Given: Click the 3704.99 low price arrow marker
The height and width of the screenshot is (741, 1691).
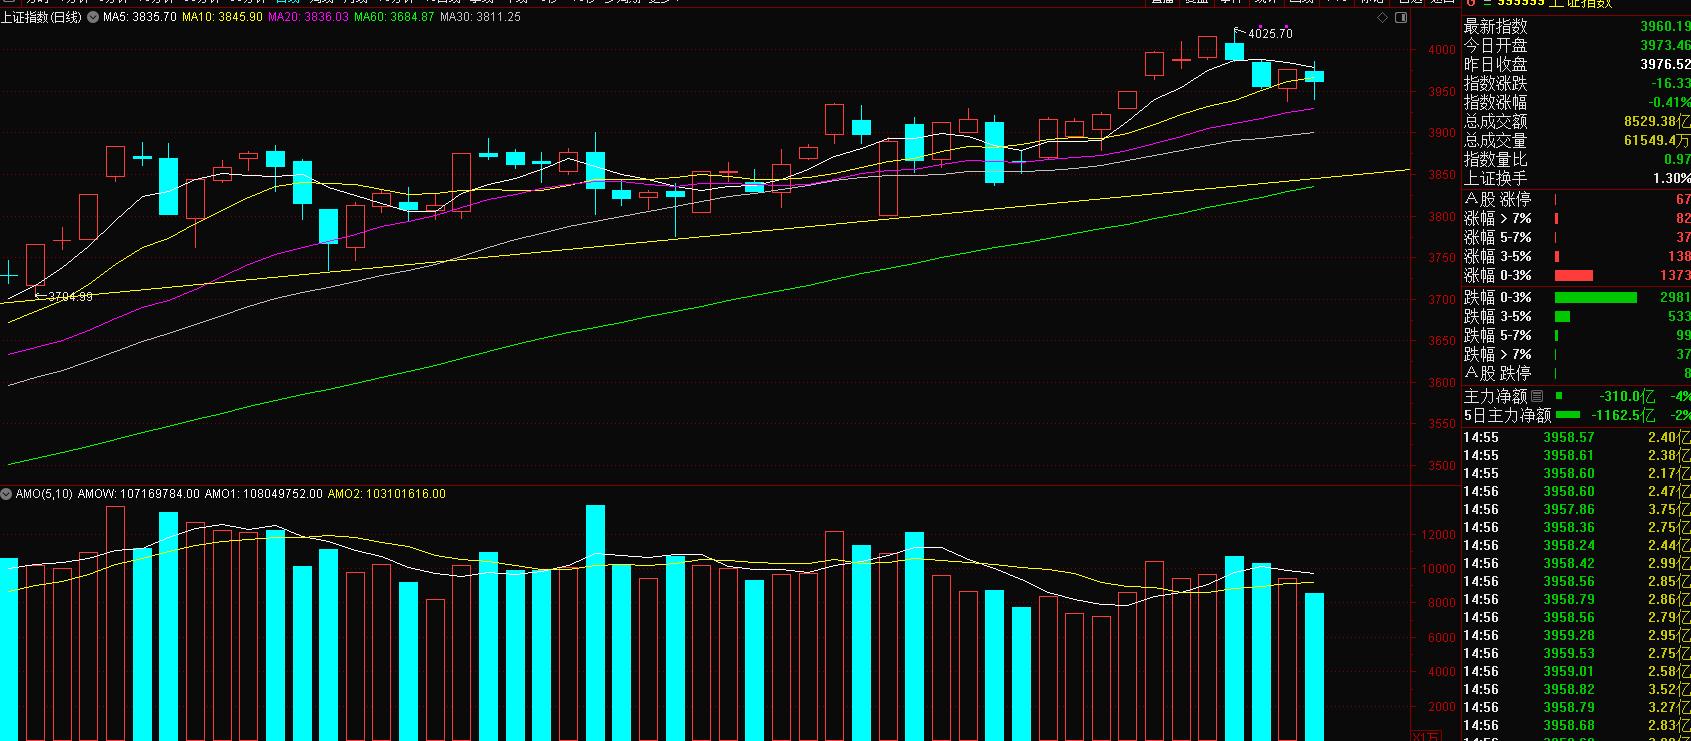Looking at the screenshot, I should point(64,296).
